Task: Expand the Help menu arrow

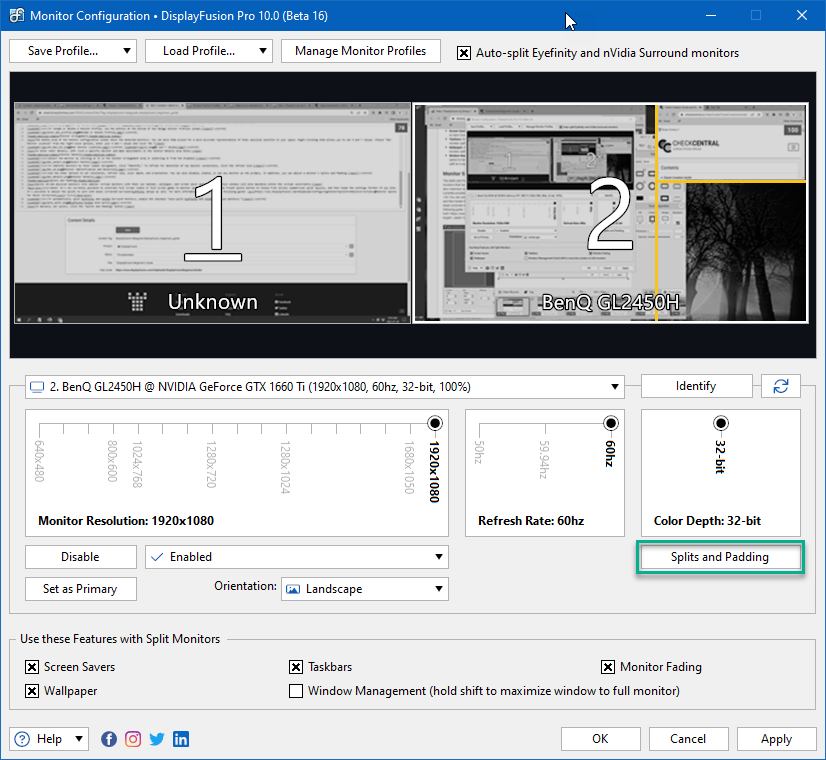Action: [x=78, y=738]
